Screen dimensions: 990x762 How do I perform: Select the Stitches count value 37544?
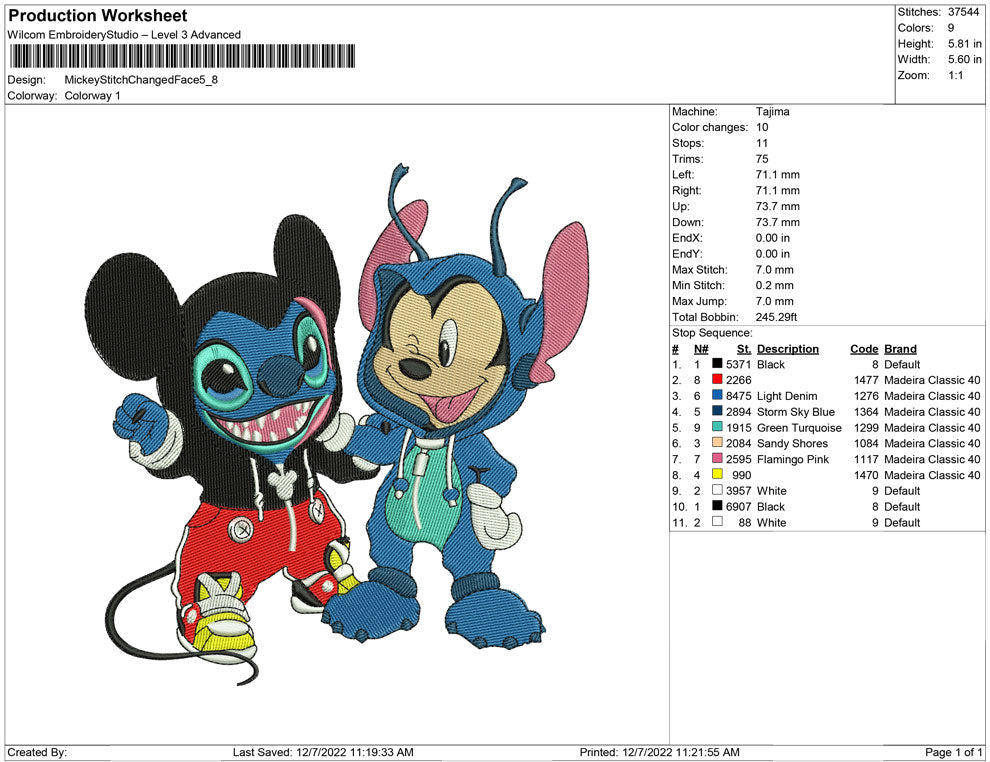click(964, 13)
